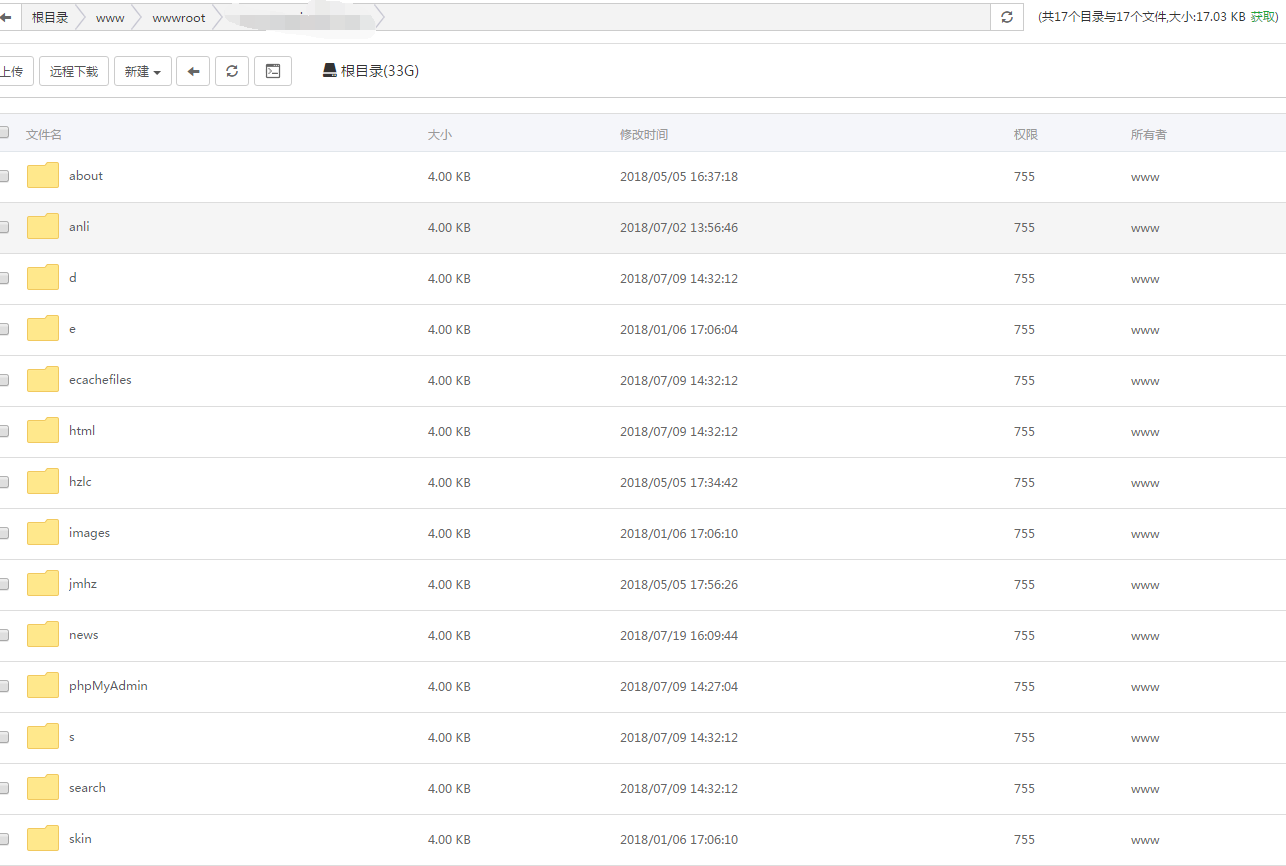Select the date 2018/05/05 17:34:42

point(679,483)
